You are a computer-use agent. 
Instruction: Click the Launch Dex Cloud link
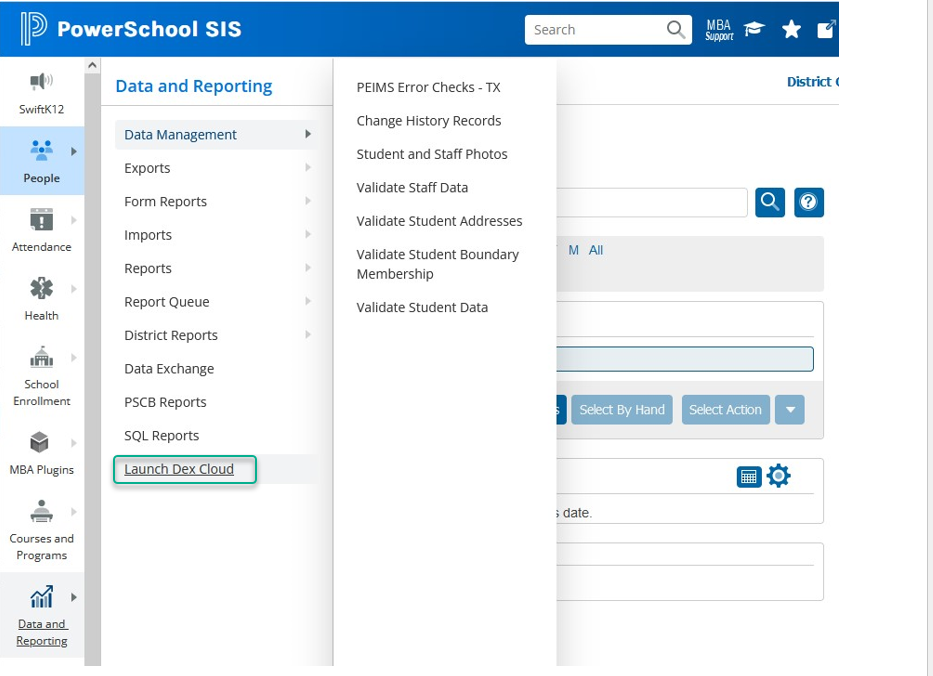pos(179,469)
